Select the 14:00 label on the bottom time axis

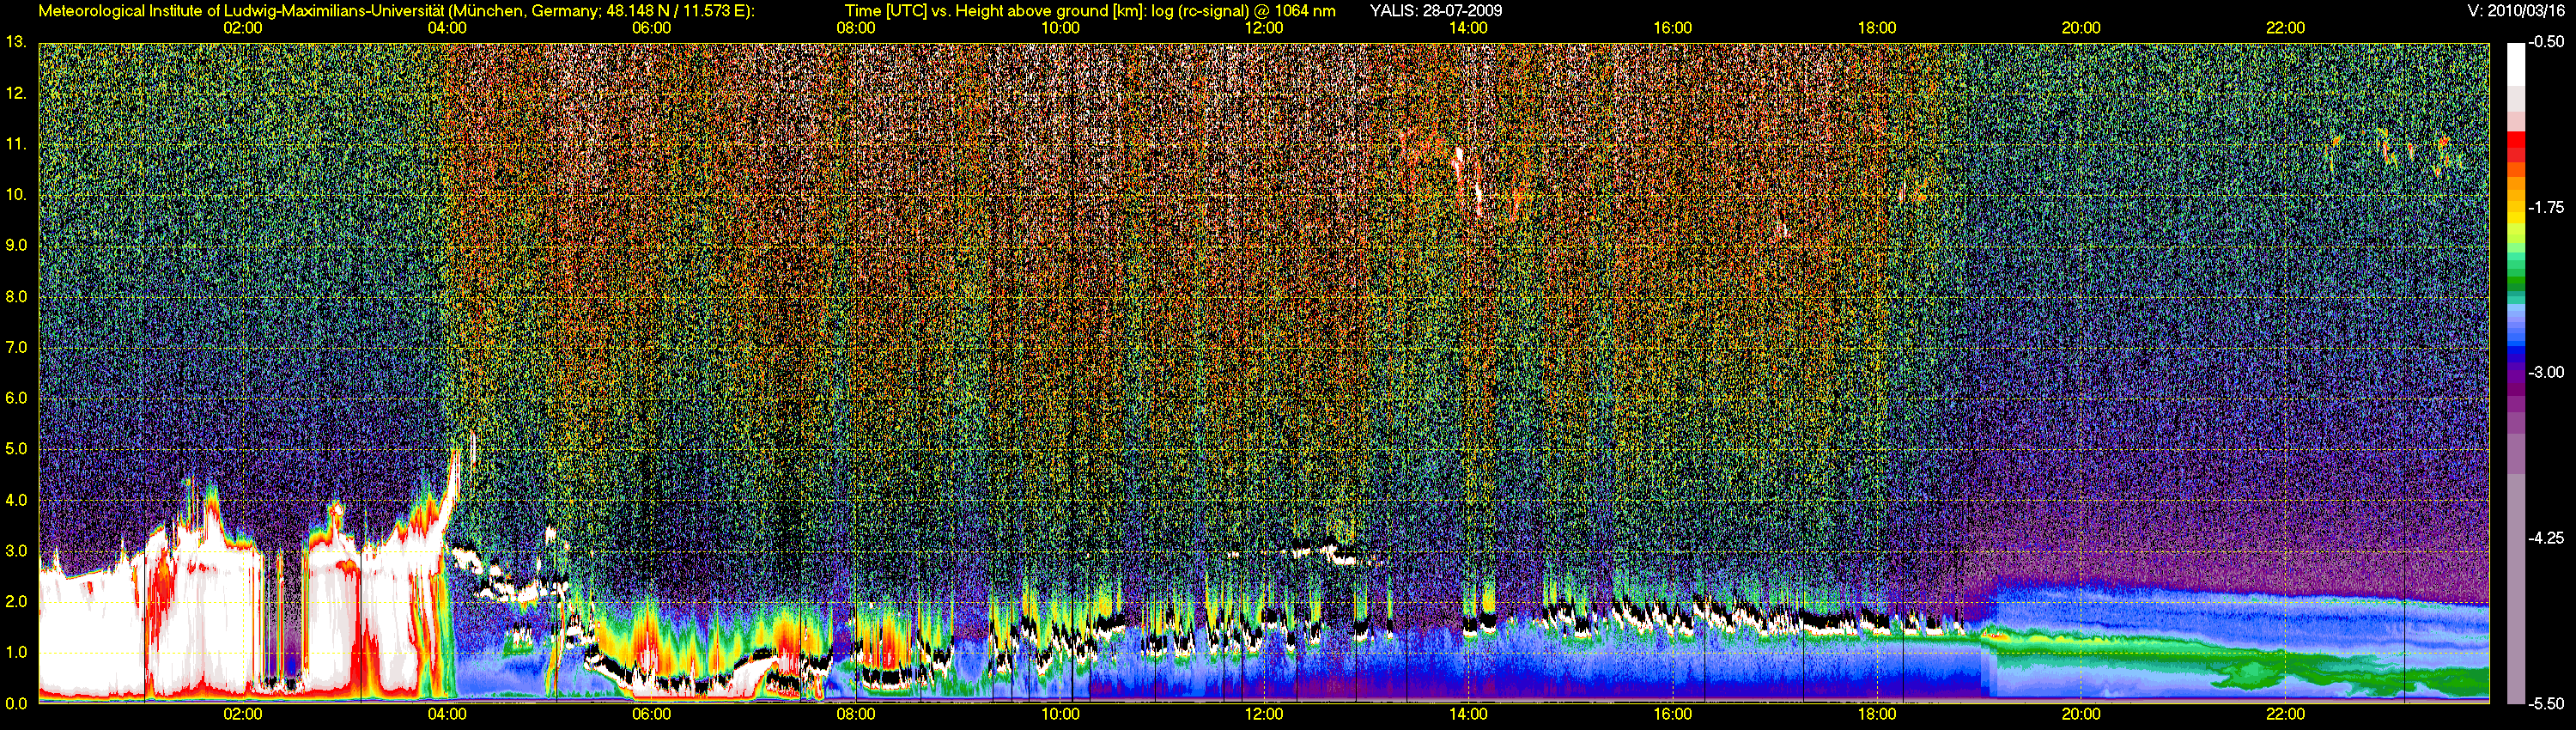tap(1468, 715)
